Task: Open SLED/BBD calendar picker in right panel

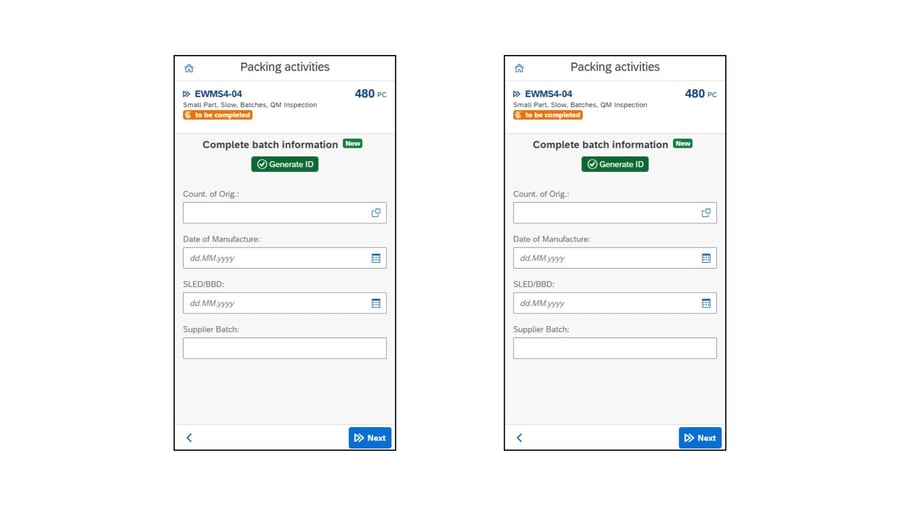Action: pos(706,303)
